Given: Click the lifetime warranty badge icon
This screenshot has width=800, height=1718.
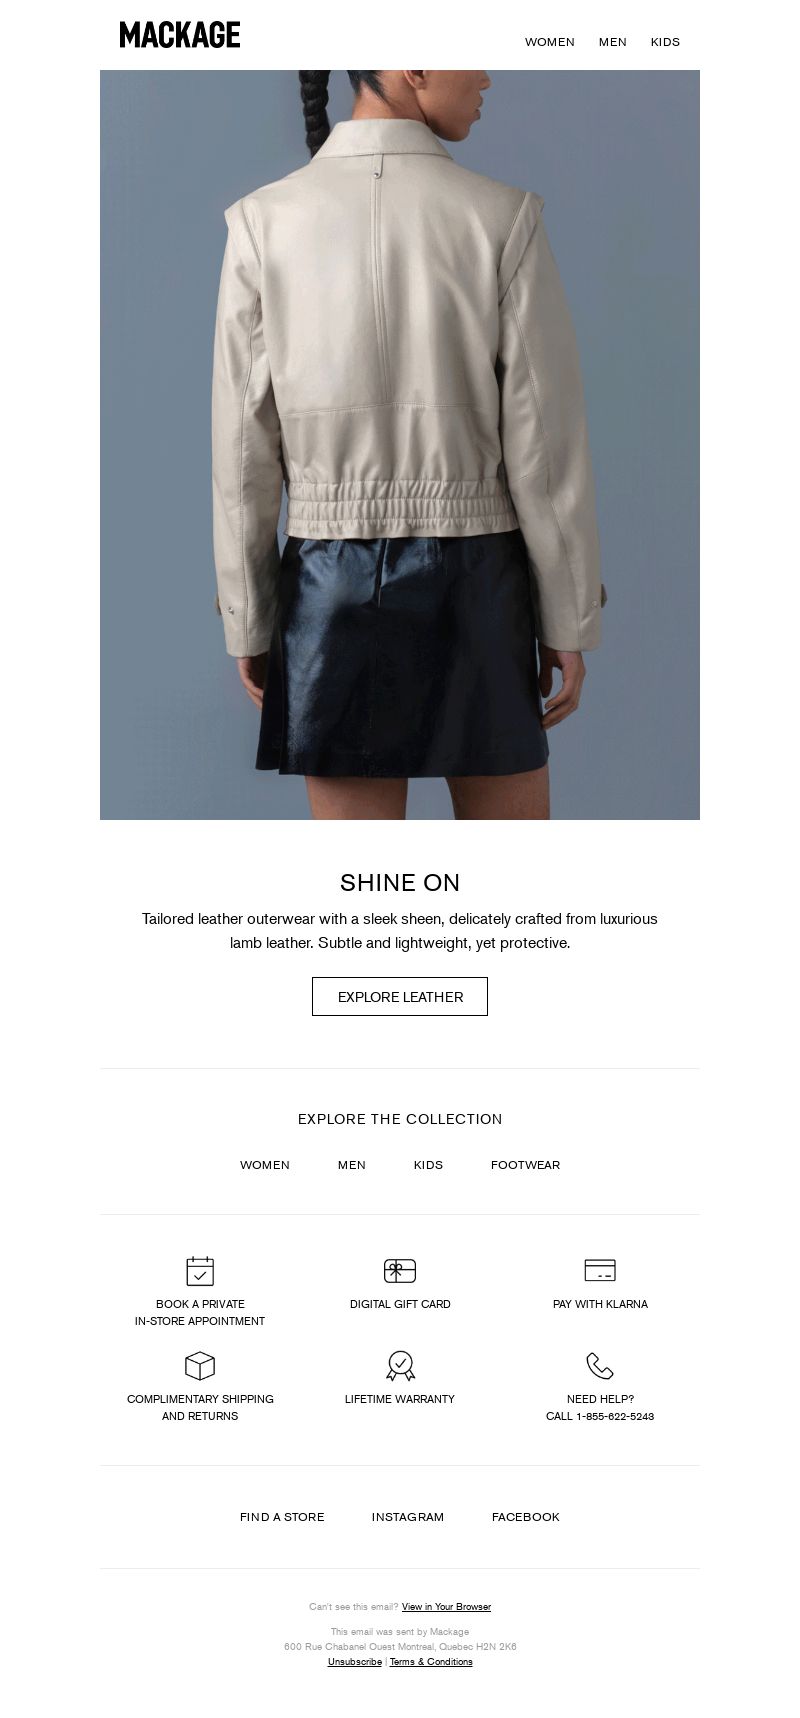Looking at the screenshot, I should click(x=400, y=1366).
